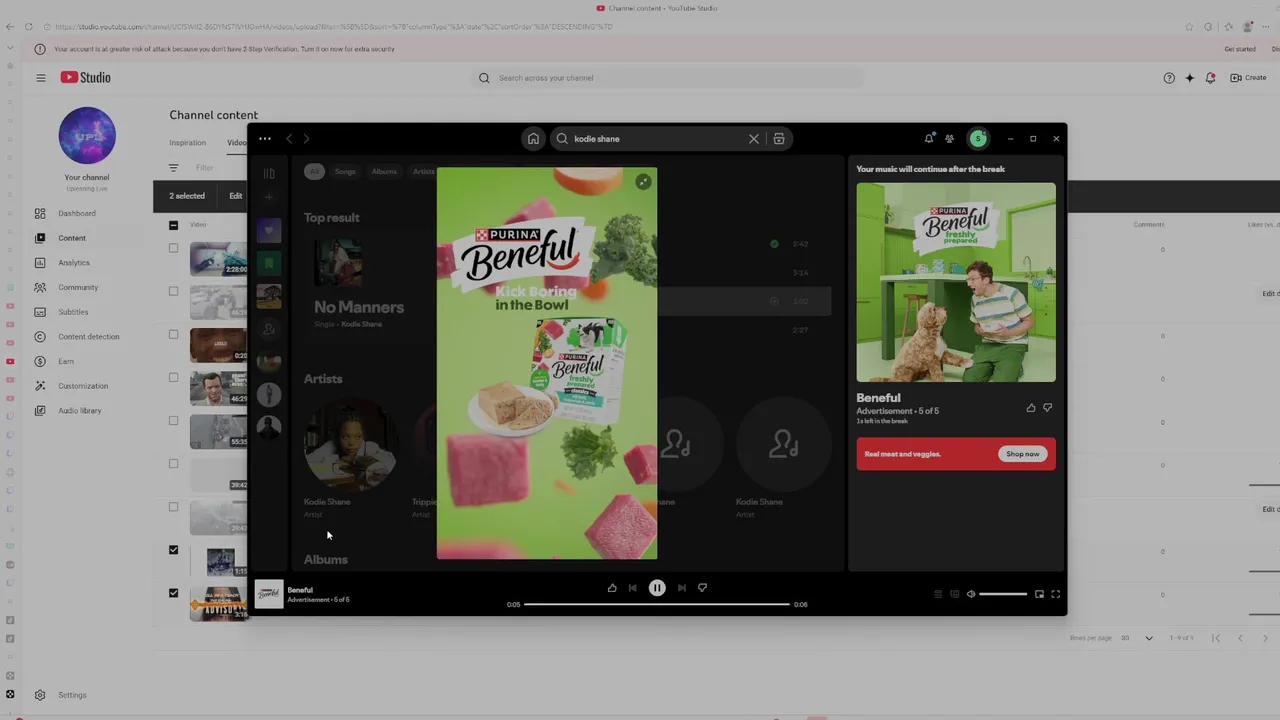Screen dimensions: 1280x720
Task: Select the All filter chip
Action: (x=314, y=172)
